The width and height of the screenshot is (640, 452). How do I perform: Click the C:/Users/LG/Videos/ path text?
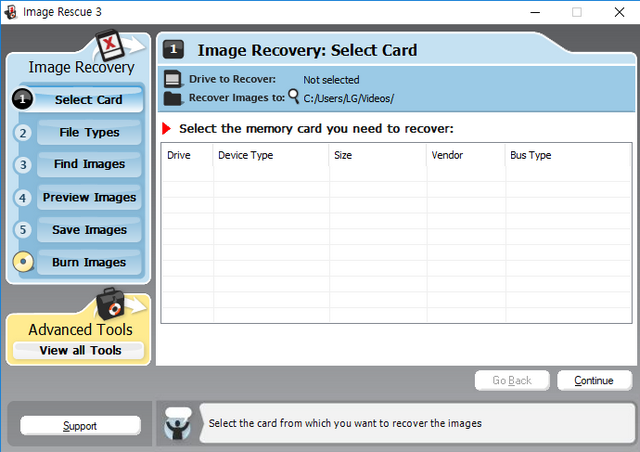pos(349,98)
